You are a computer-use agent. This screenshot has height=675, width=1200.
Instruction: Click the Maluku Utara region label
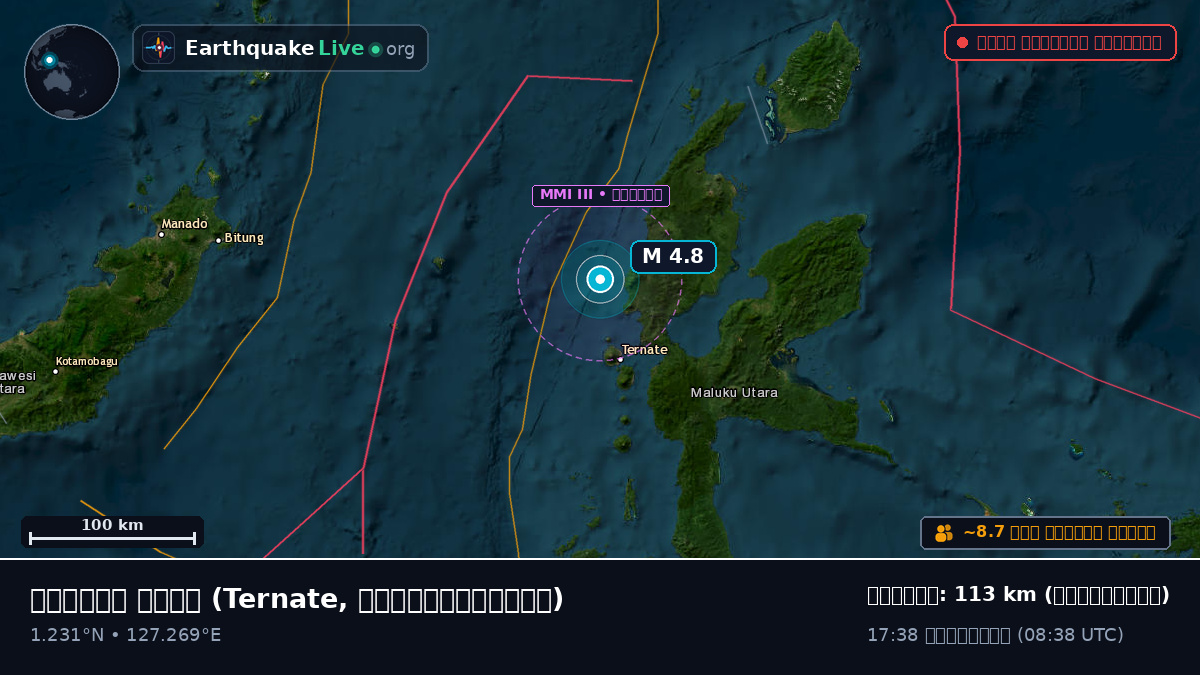(734, 393)
